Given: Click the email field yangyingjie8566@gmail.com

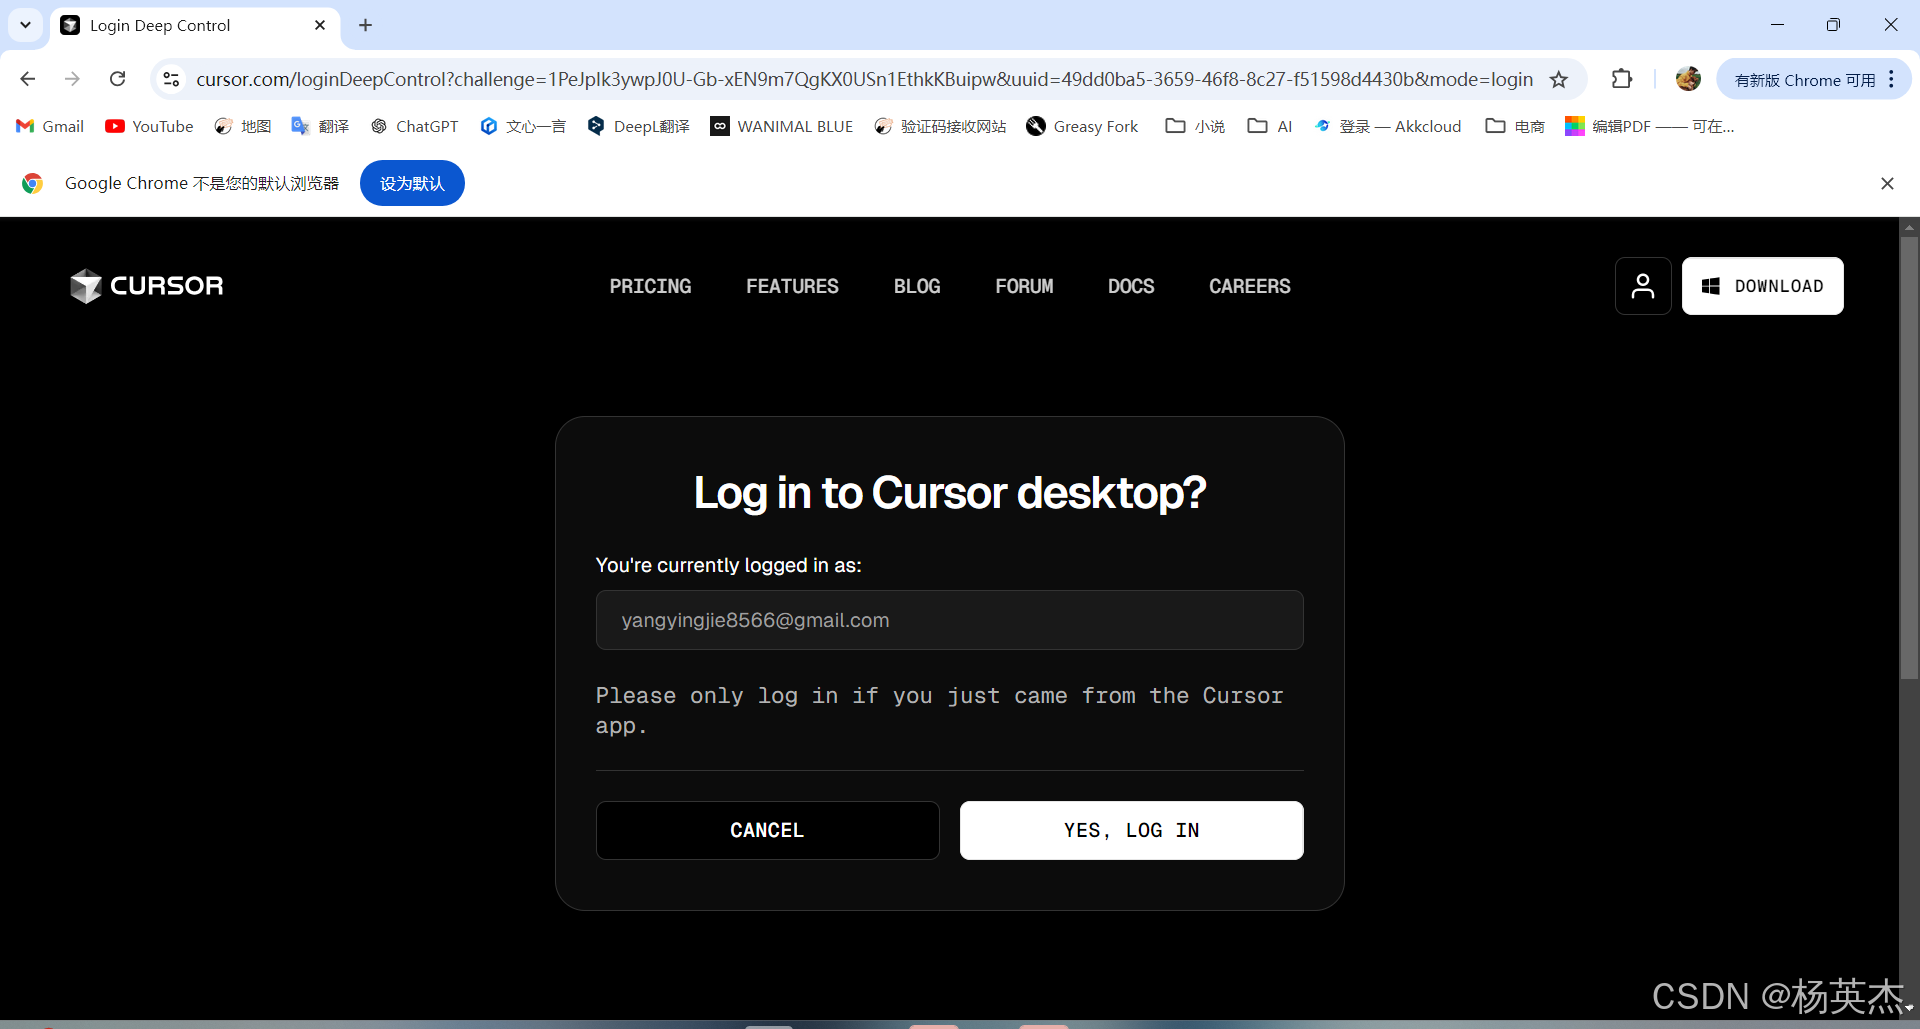Looking at the screenshot, I should (x=949, y=620).
